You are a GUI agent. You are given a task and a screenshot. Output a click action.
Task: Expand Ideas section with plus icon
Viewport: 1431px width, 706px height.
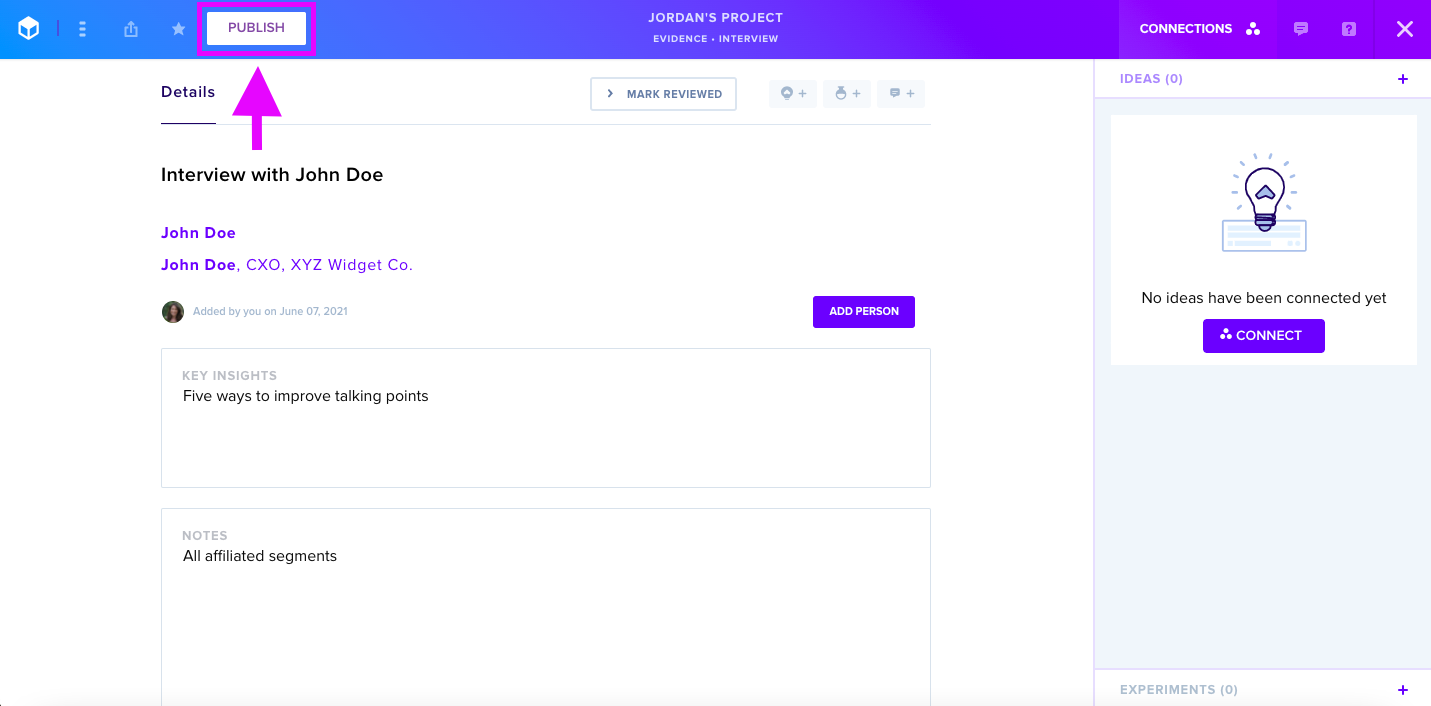tap(1403, 79)
